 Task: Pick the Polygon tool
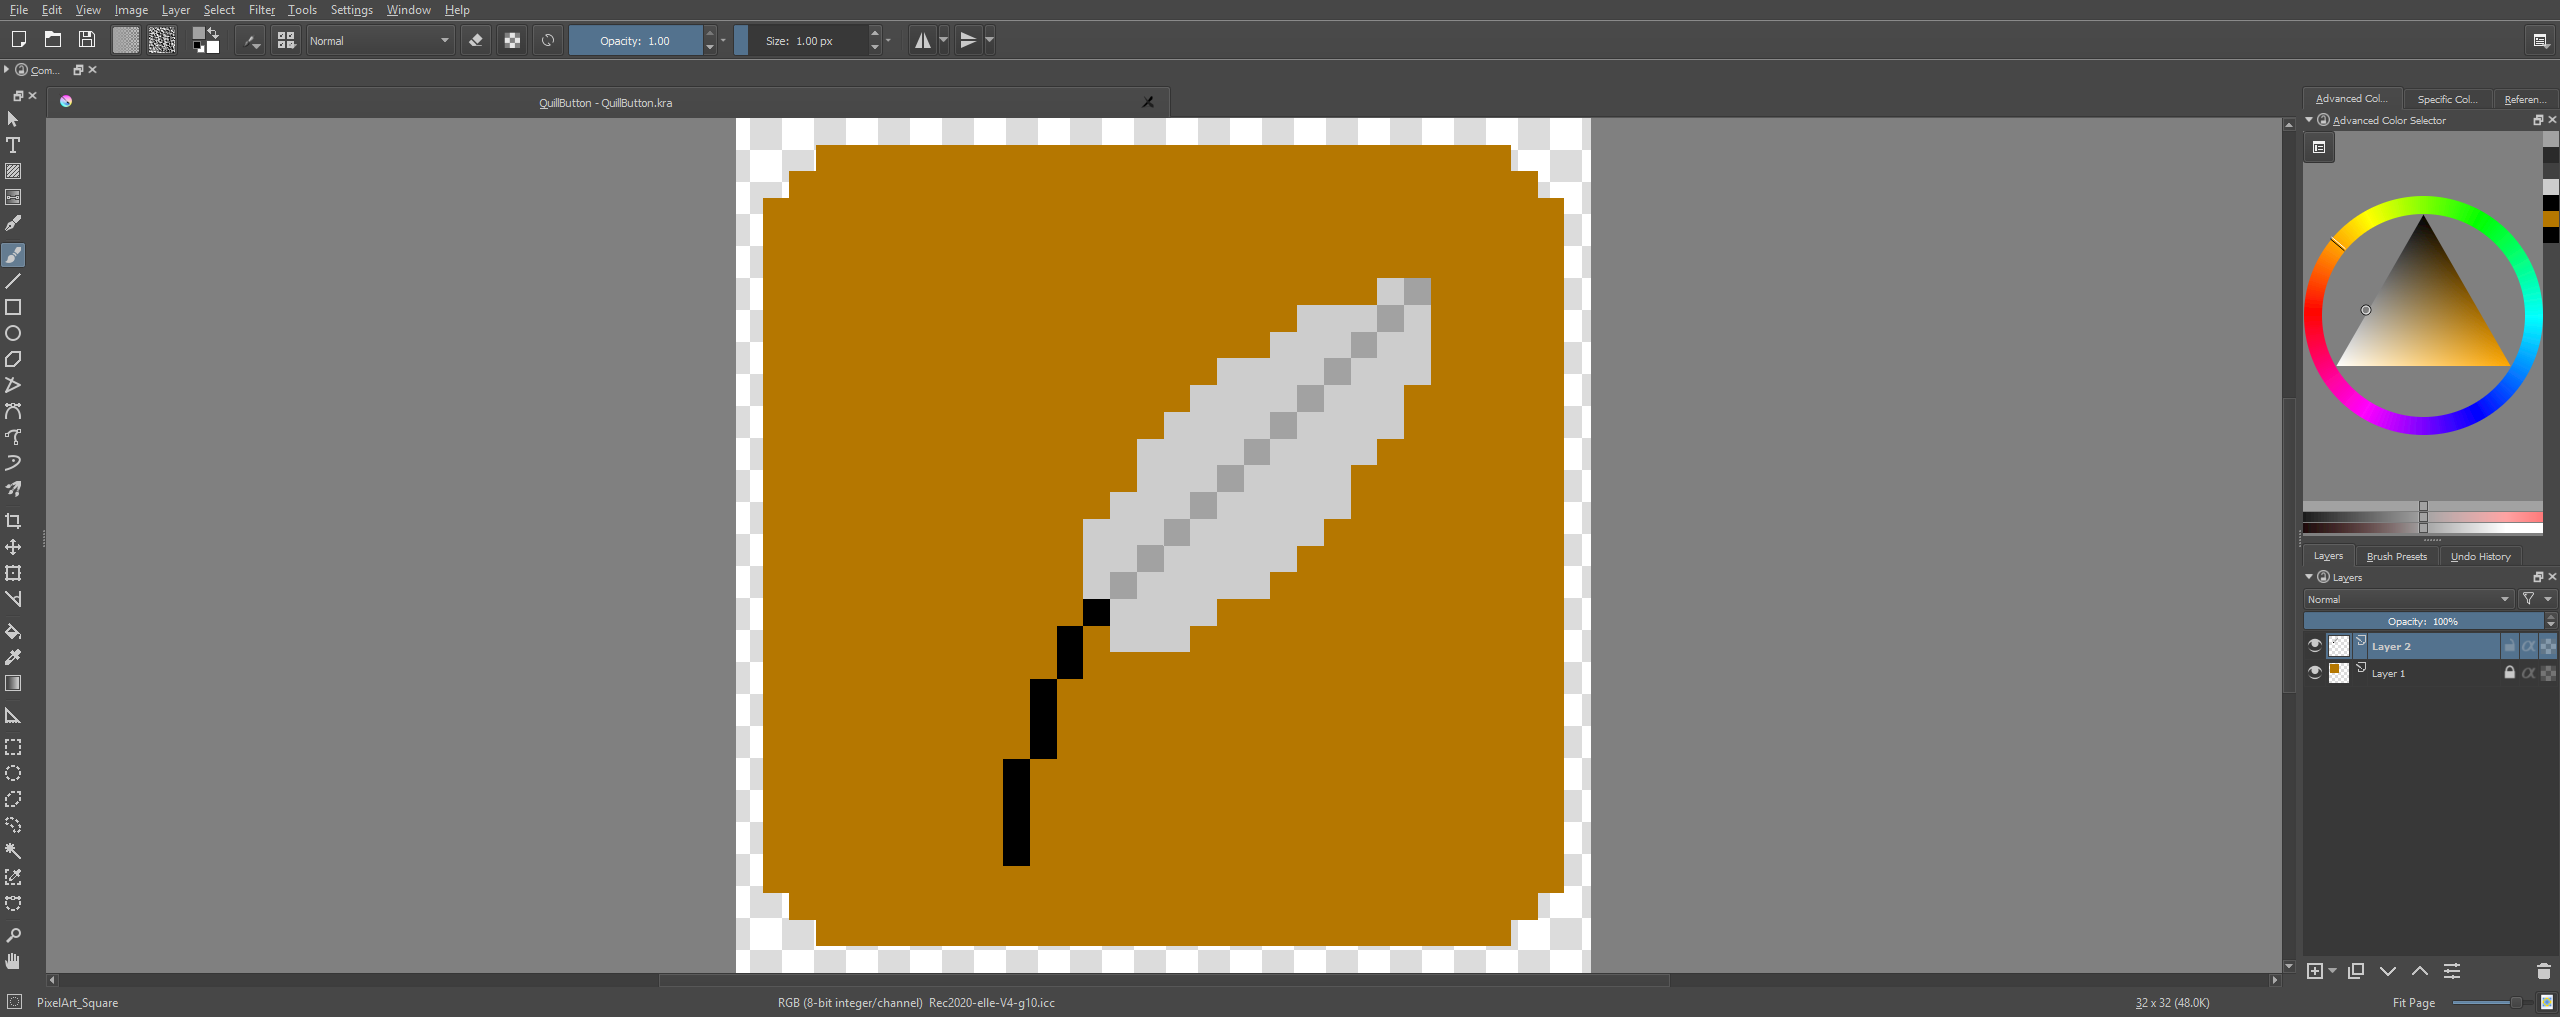[13, 359]
